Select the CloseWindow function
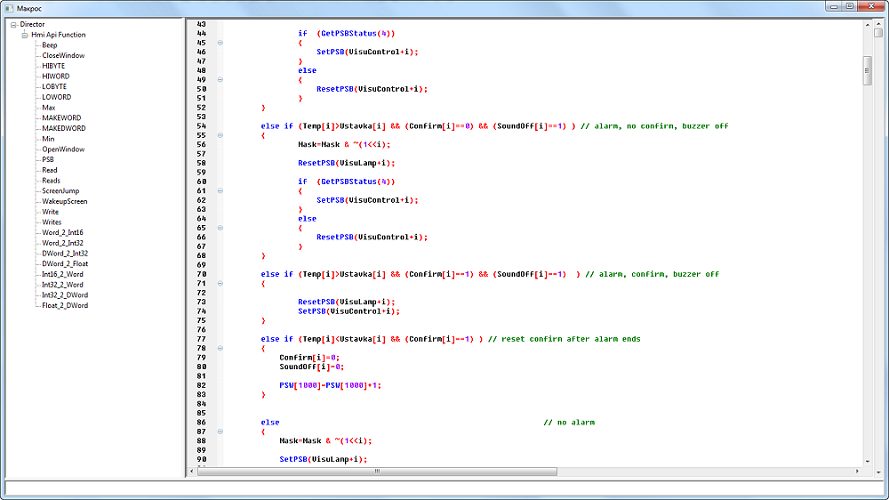The width and height of the screenshot is (889, 500). (x=63, y=55)
